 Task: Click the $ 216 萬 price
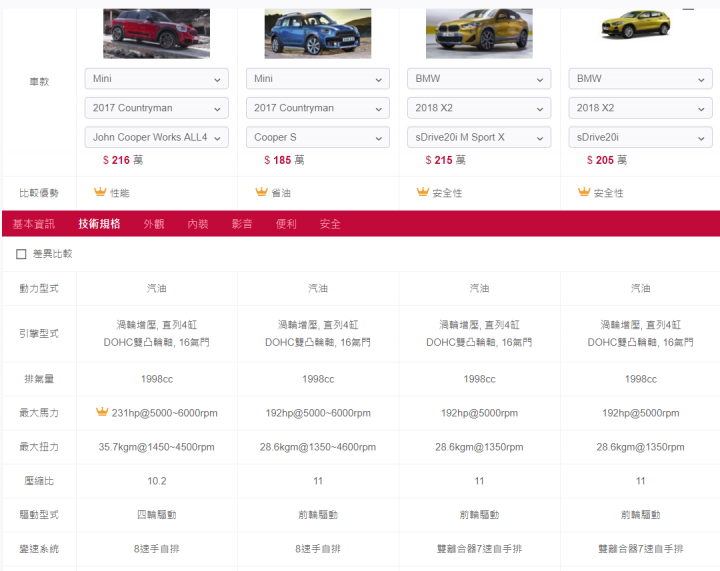123,160
